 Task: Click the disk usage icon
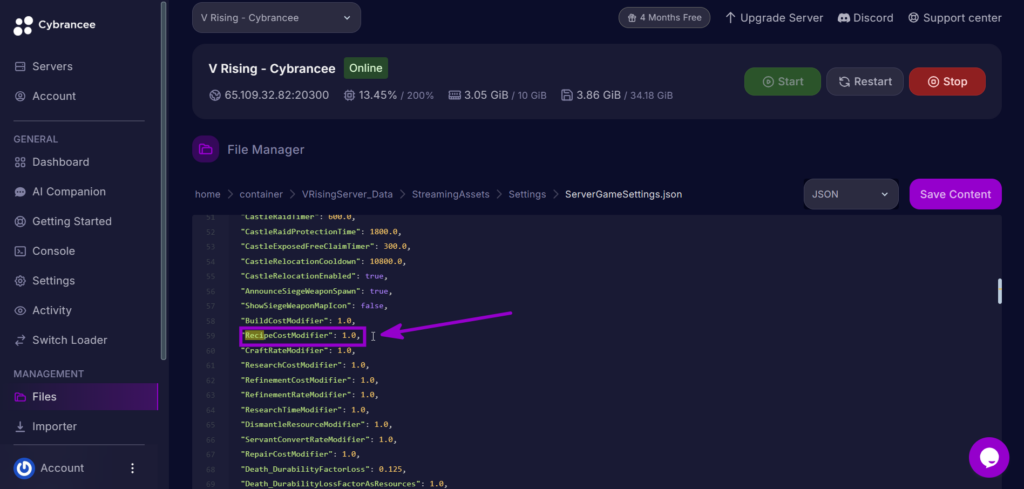567,95
